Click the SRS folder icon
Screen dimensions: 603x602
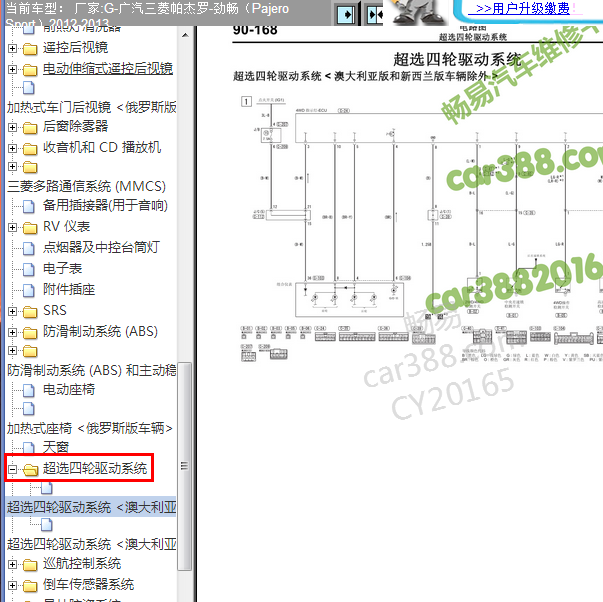coord(29,311)
